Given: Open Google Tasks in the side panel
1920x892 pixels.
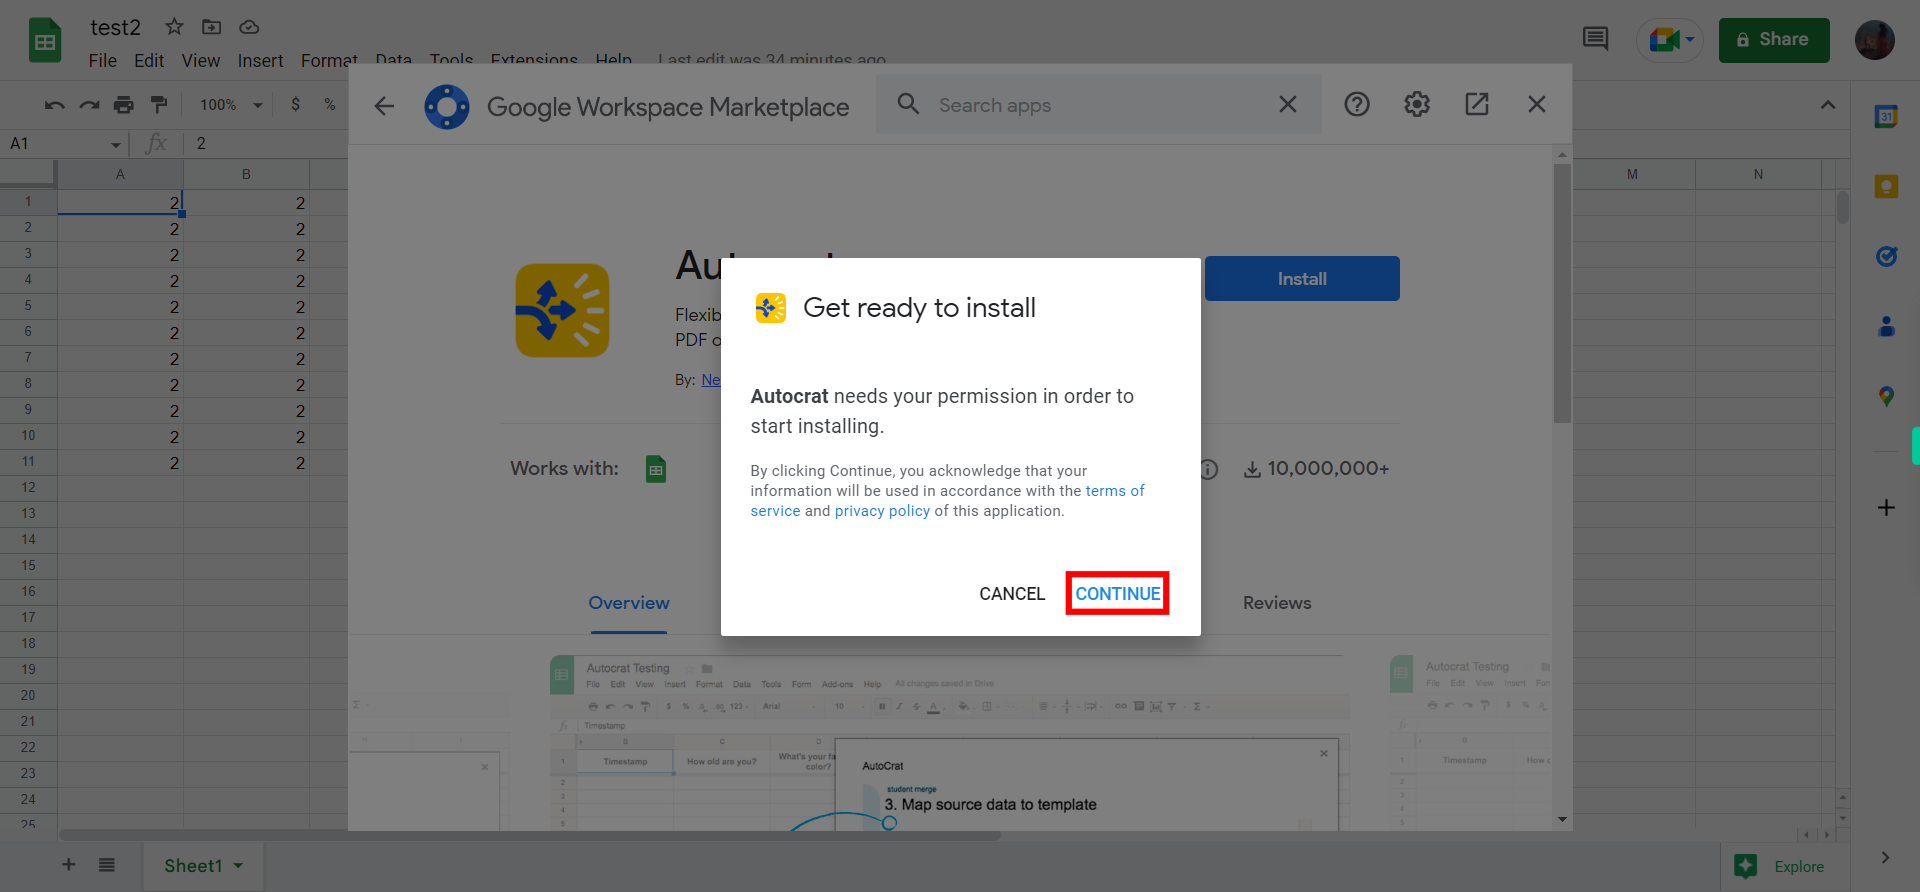Looking at the screenshot, I should [1886, 257].
